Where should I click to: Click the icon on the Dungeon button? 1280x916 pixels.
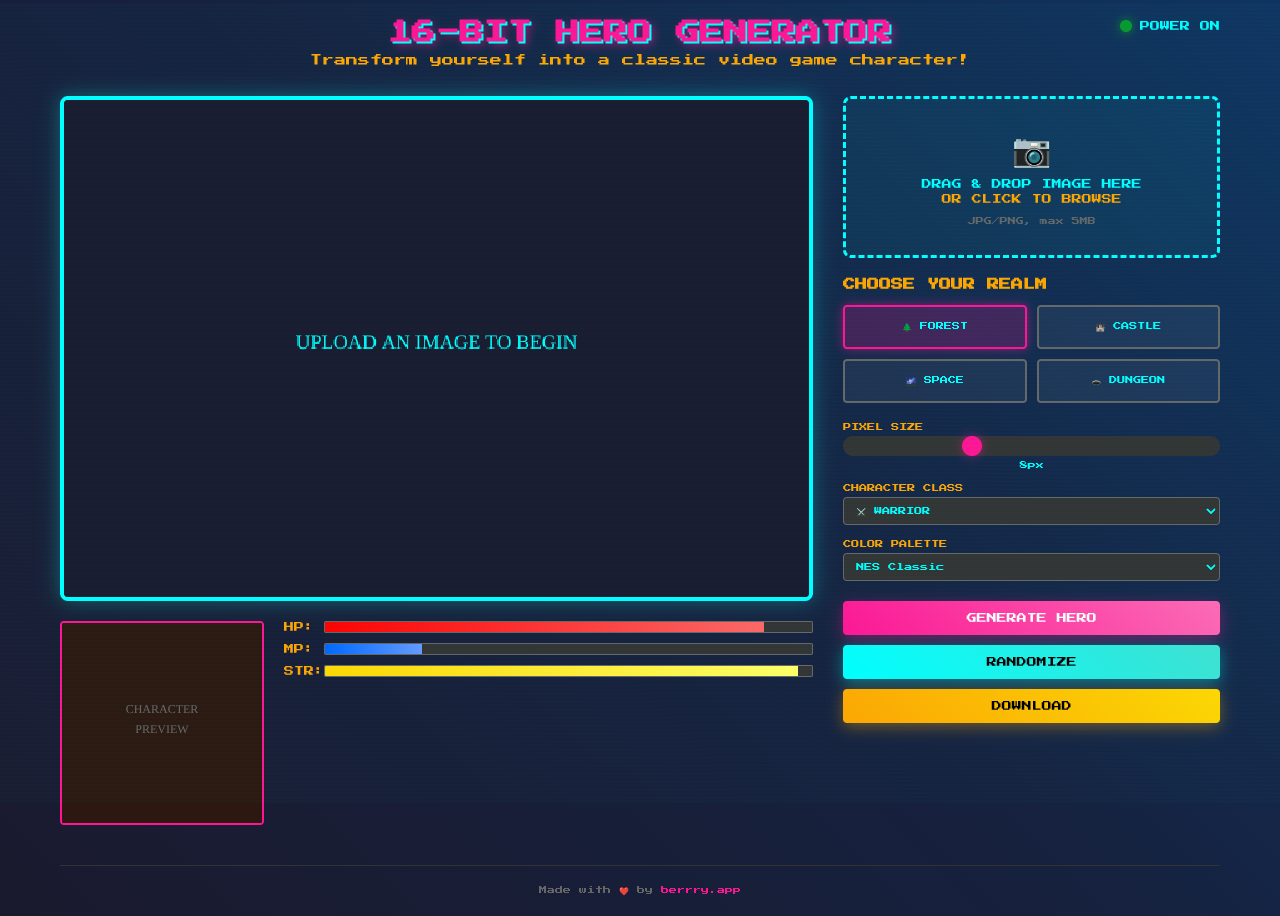(1098, 380)
